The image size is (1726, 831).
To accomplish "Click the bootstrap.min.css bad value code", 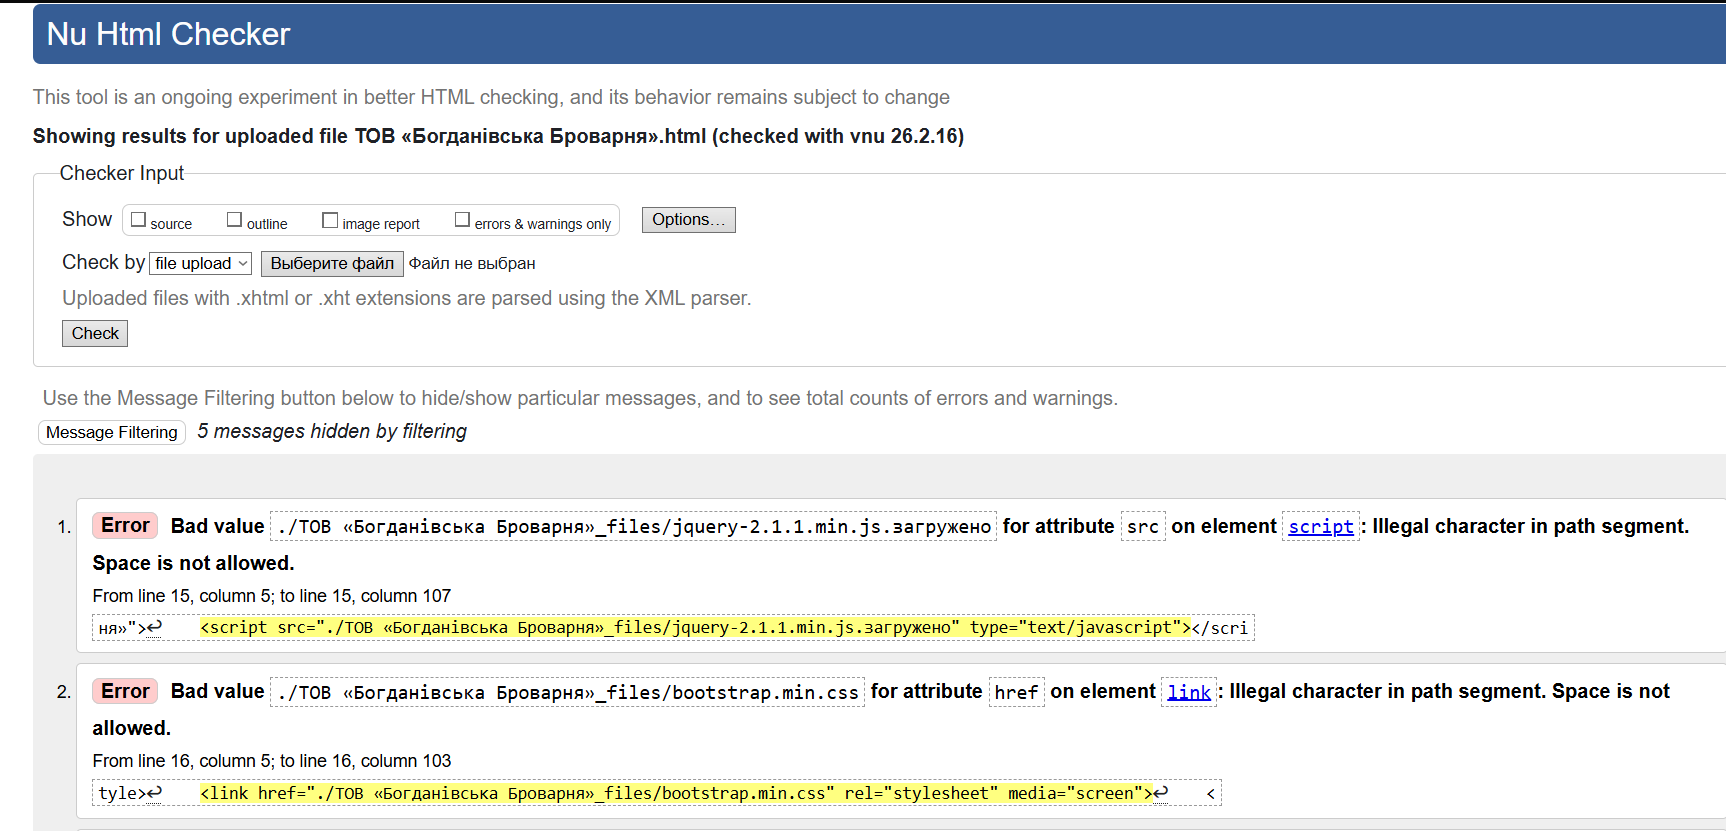I will point(567,692).
